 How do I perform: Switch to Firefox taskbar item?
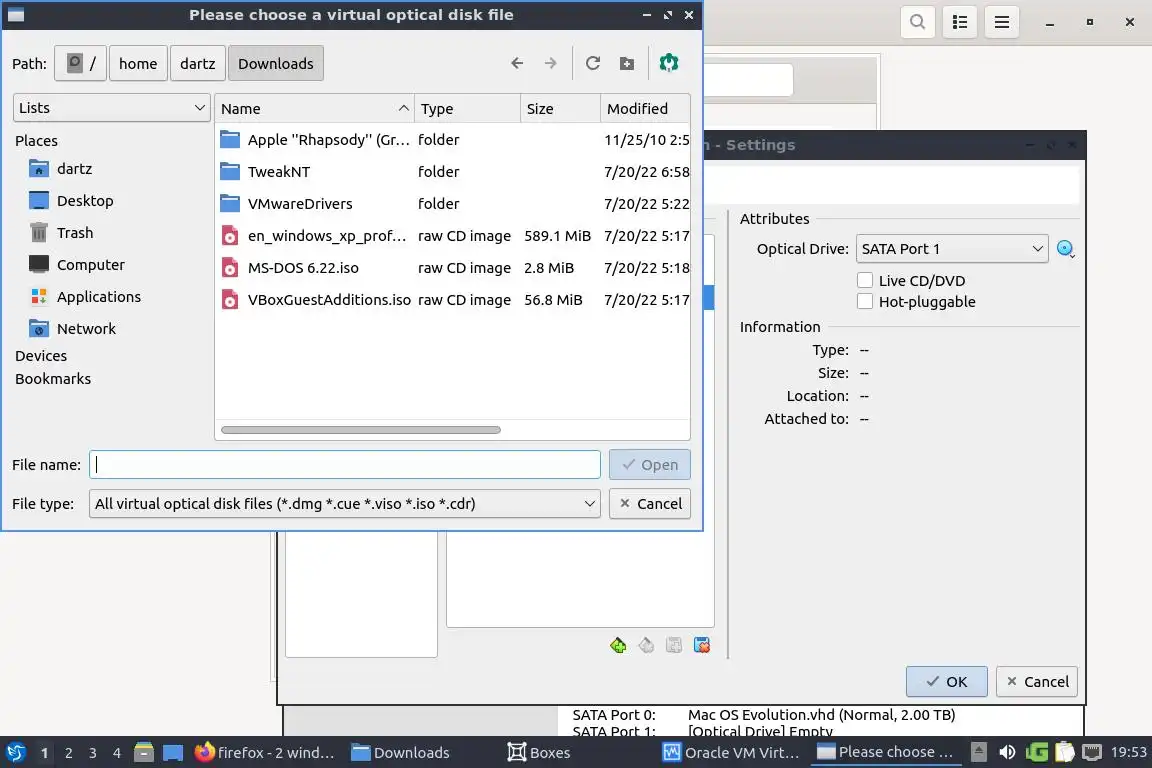(x=264, y=753)
